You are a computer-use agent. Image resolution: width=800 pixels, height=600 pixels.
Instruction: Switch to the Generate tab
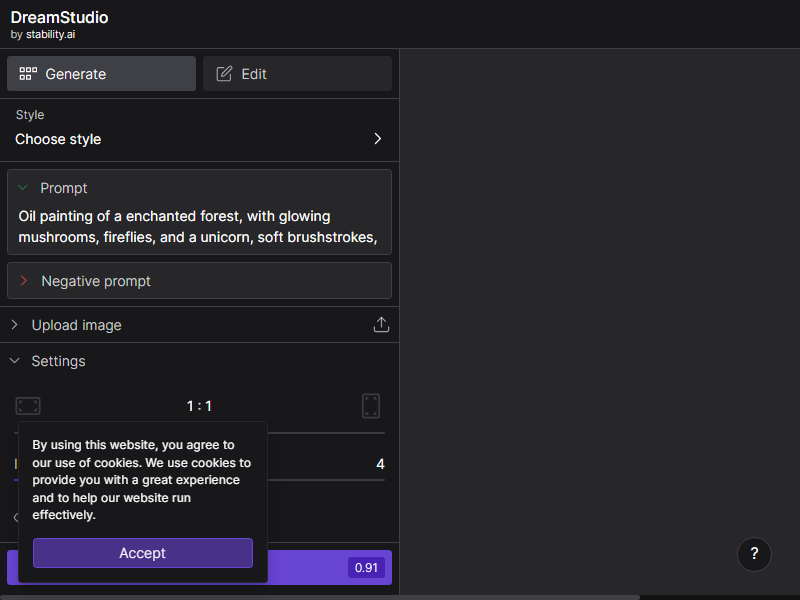coord(102,74)
